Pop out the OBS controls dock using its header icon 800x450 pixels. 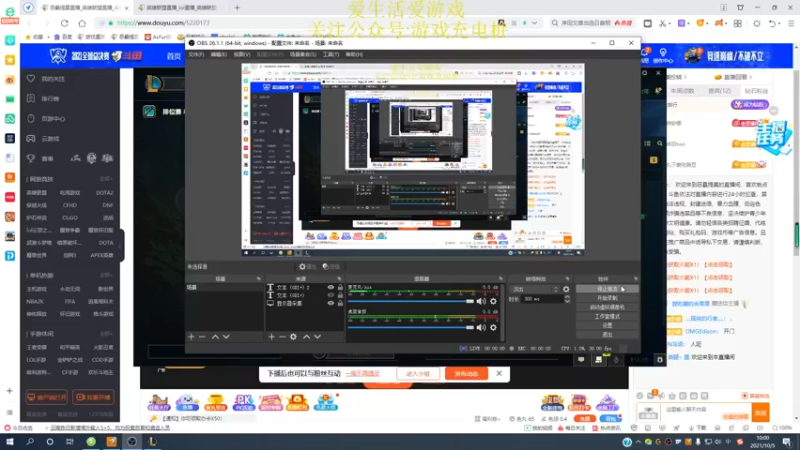point(636,279)
